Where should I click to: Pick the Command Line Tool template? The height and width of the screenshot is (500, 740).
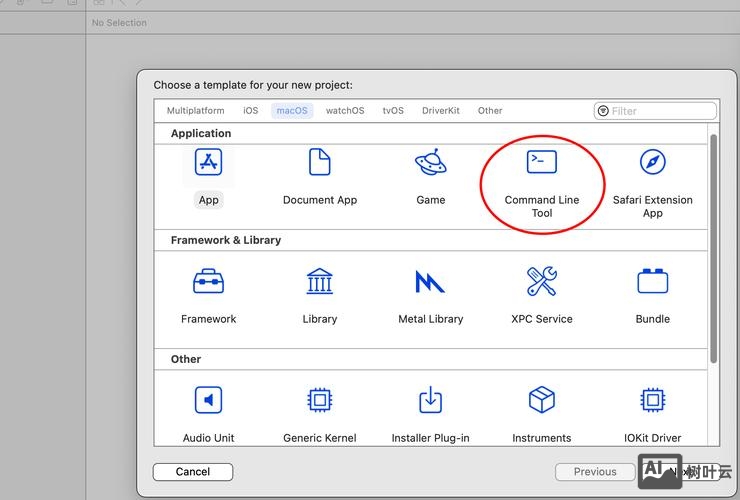[x=542, y=163]
